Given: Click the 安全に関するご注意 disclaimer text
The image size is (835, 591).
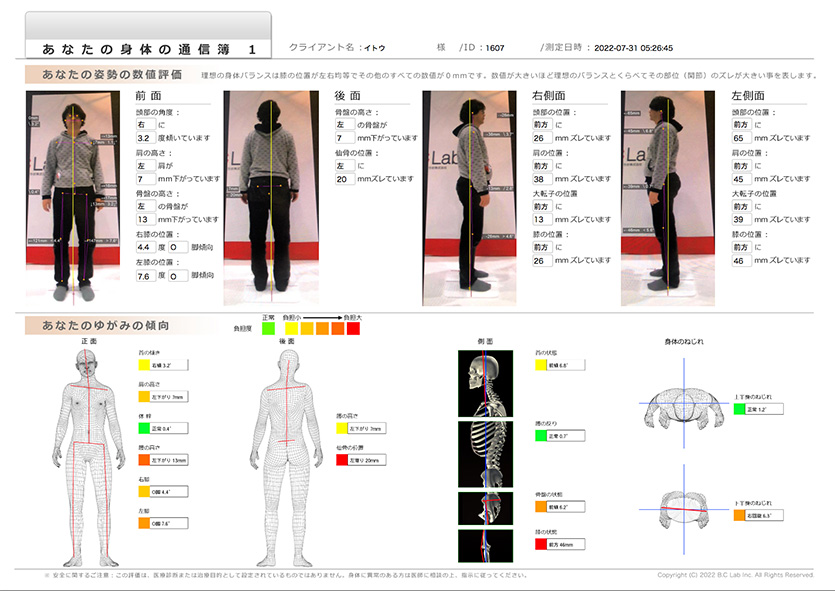Looking at the screenshot, I should [280, 575].
